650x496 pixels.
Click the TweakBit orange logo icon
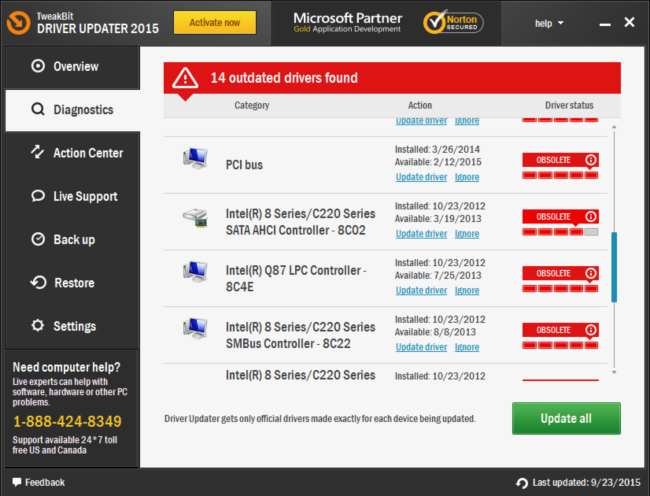(18, 22)
